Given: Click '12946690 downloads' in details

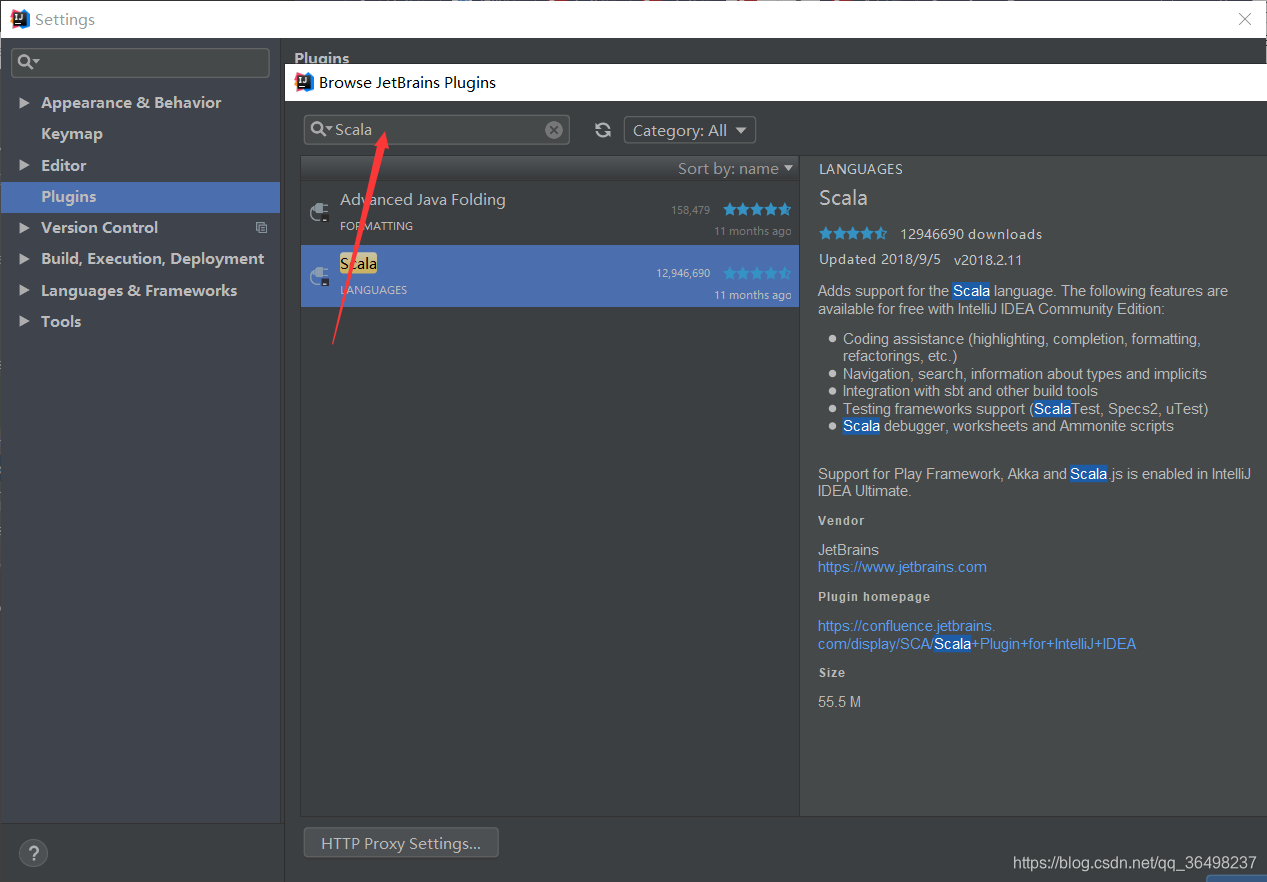Looking at the screenshot, I should [x=971, y=234].
